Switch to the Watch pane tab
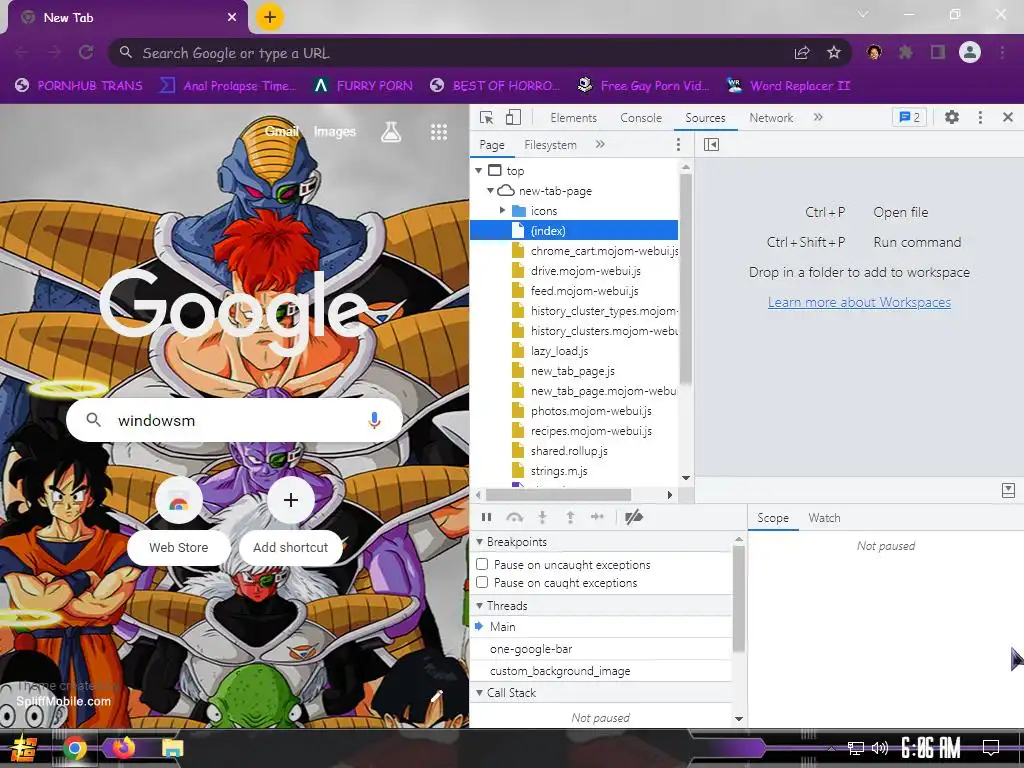The image size is (1024, 768). click(x=824, y=518)
